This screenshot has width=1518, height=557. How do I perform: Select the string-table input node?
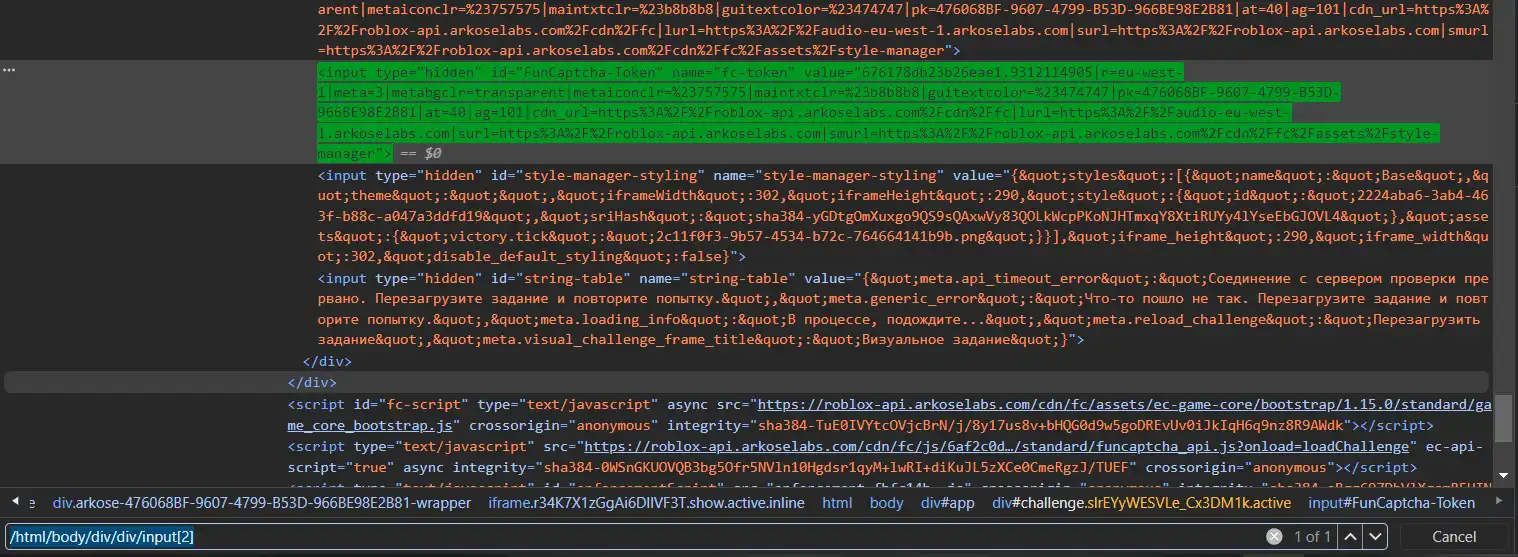coord(902,308)
